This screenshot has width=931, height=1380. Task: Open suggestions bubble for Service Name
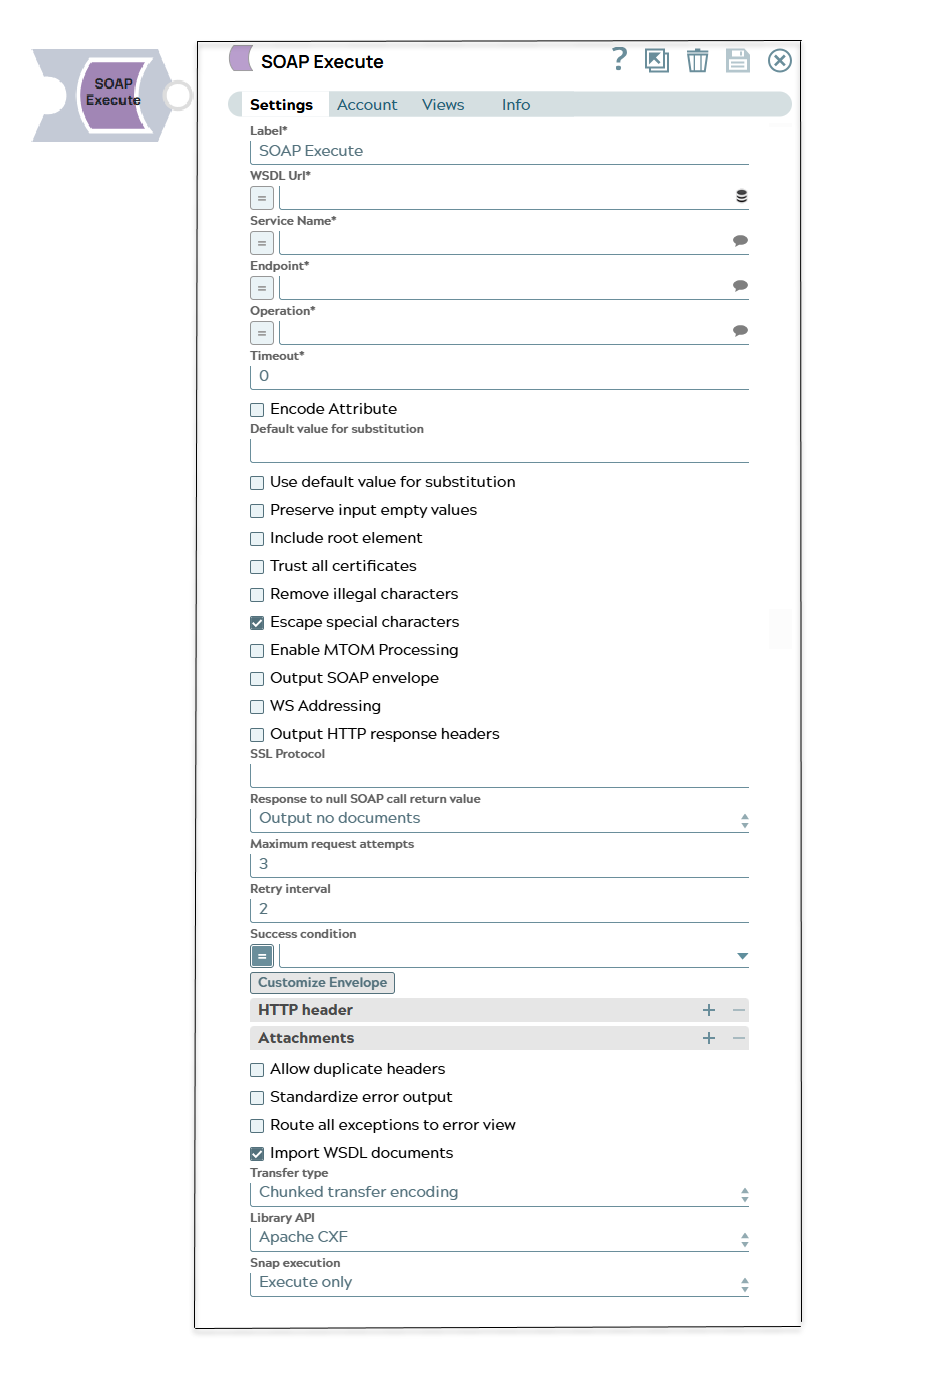pos(740,241)
